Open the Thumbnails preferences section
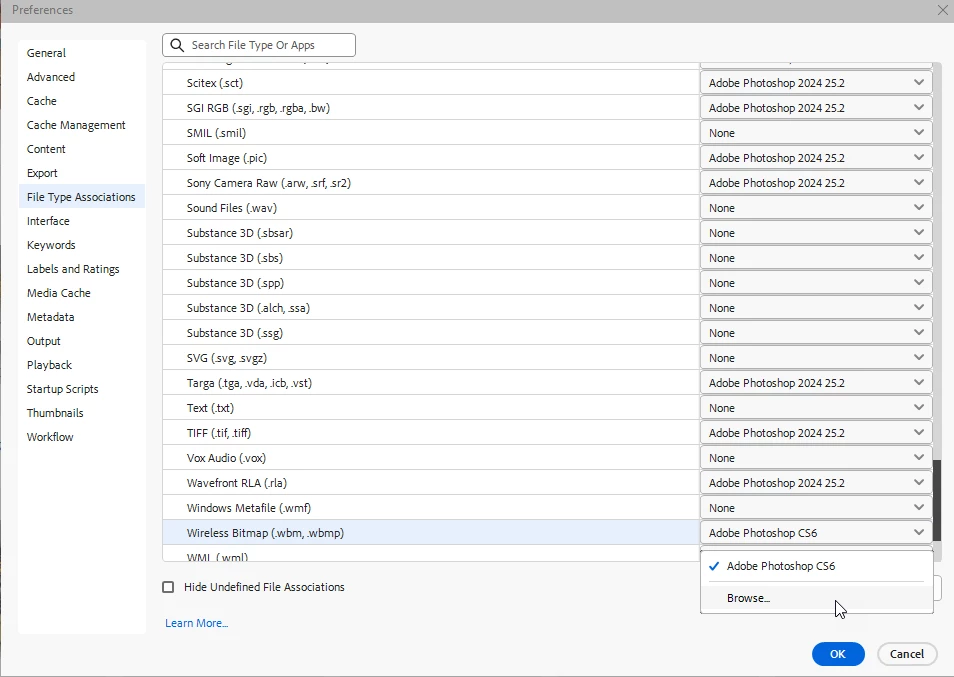The height and width of the screenshot is (677, 954). (x=55, y=413)
